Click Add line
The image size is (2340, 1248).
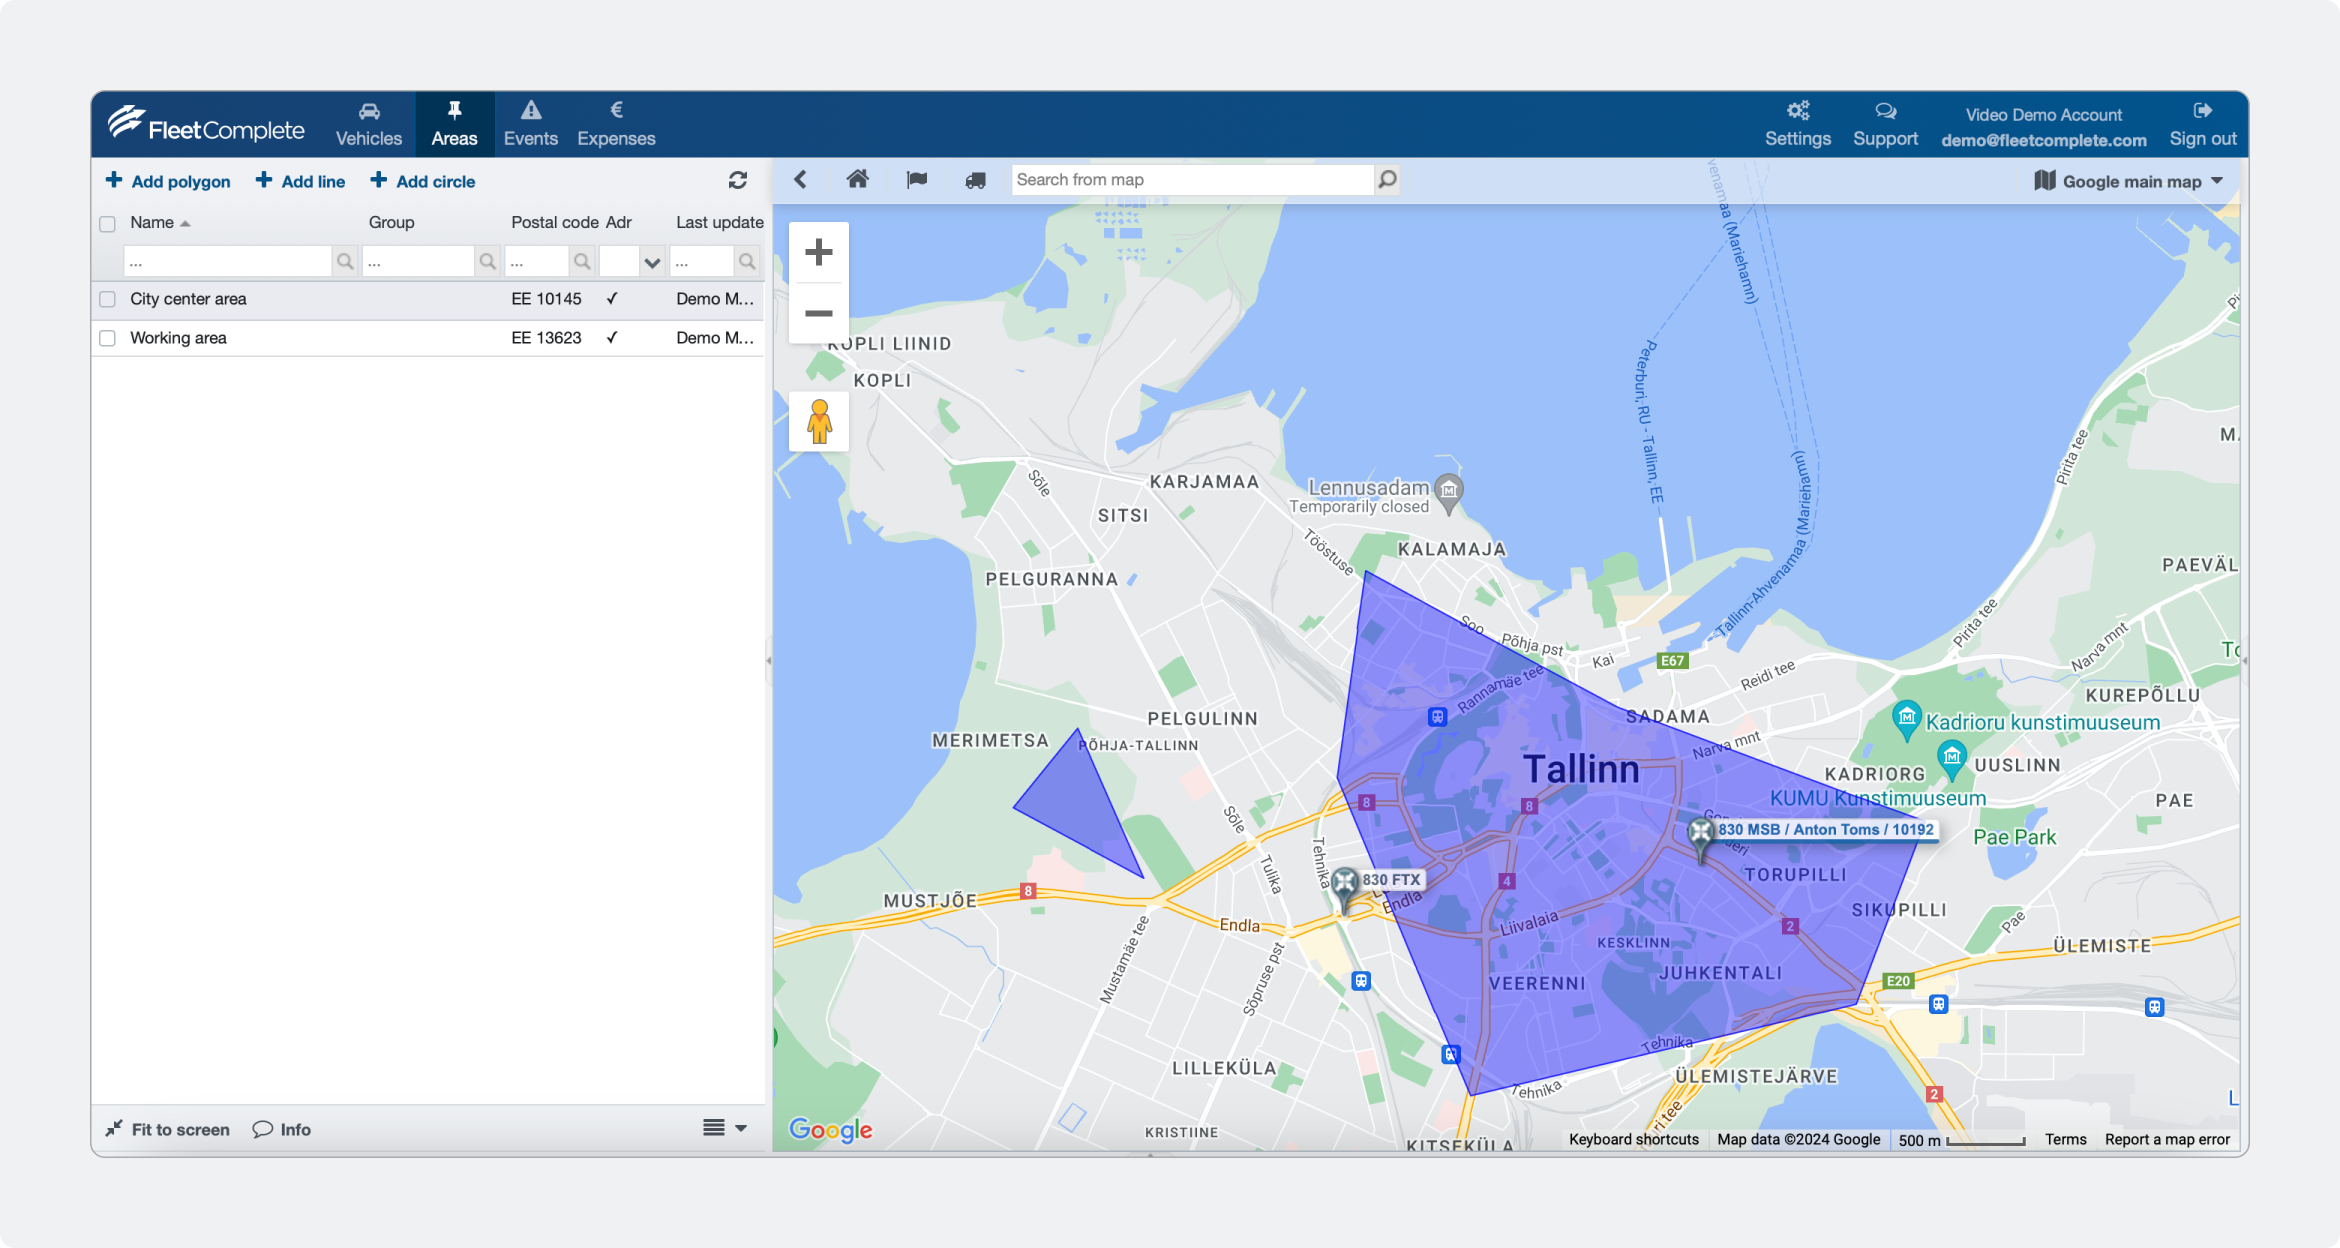300,181
